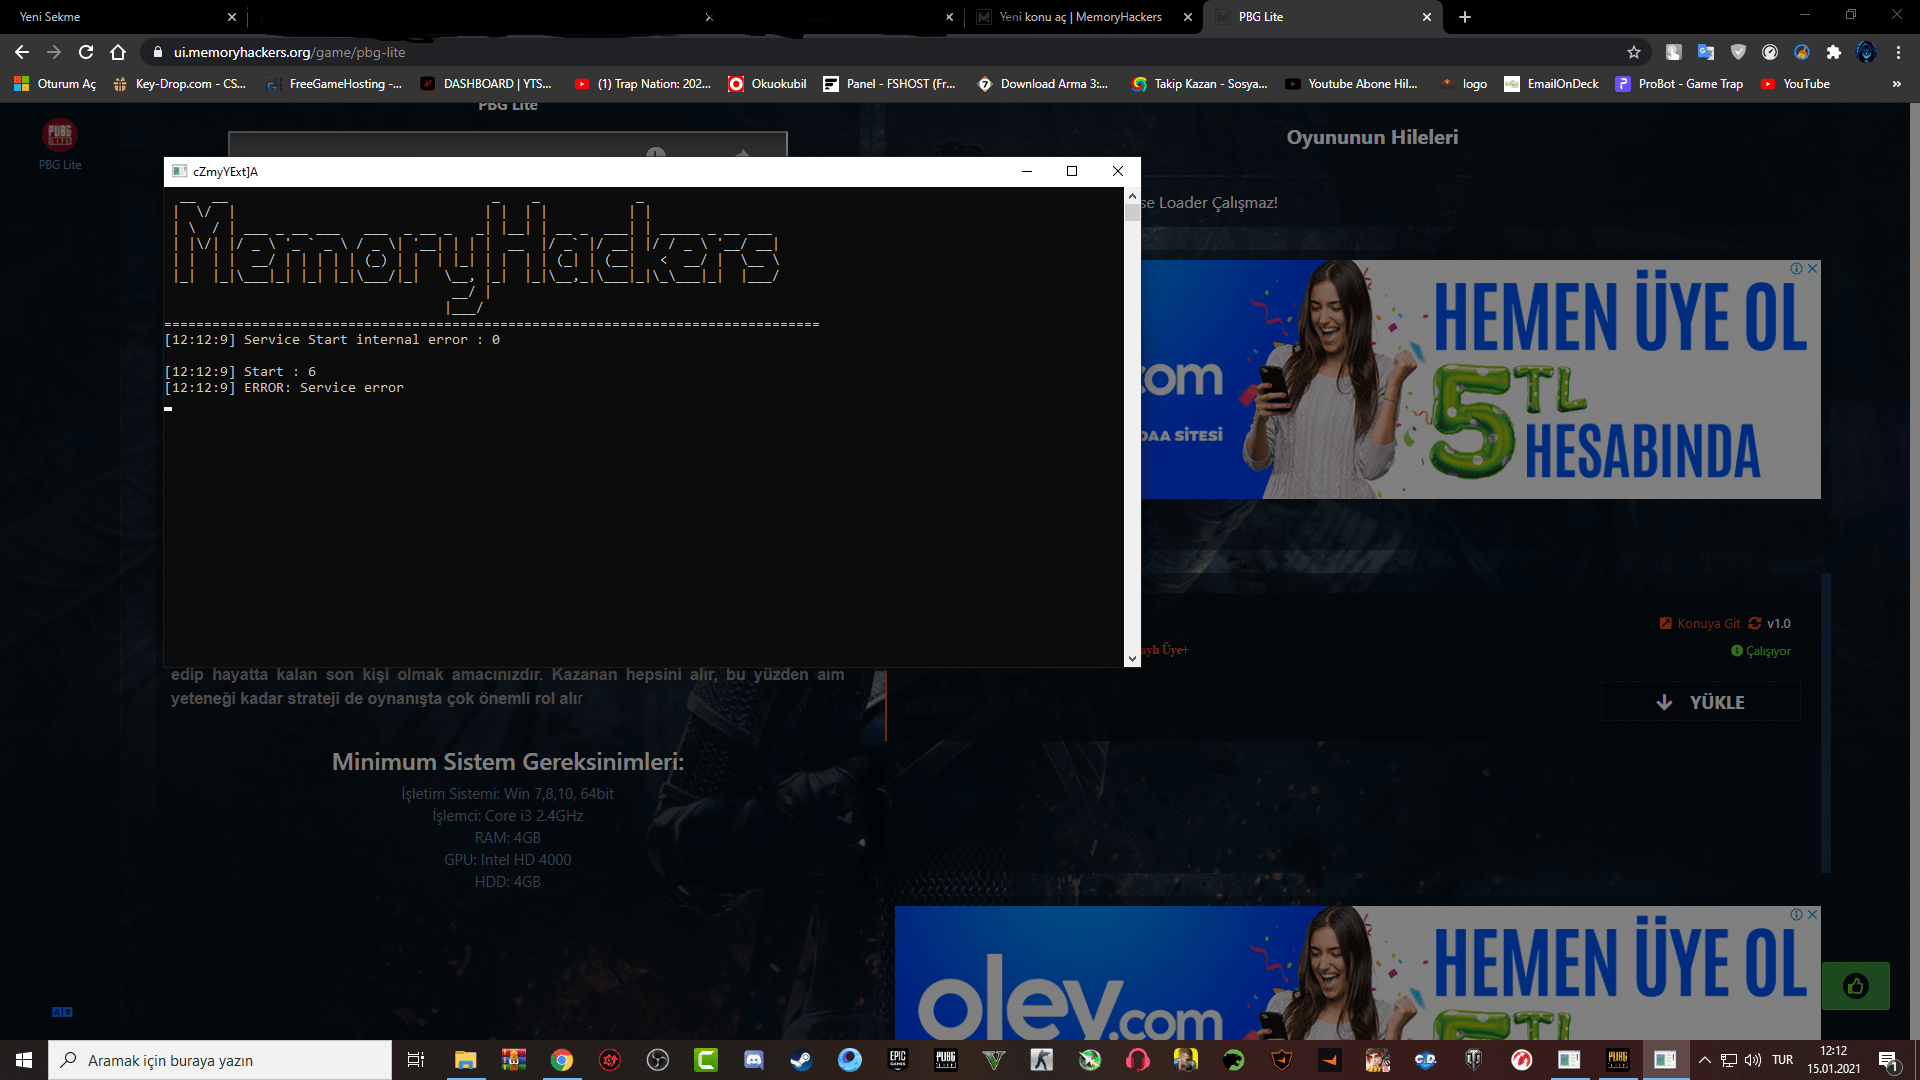
Task: Open the ProBot - Game Trap bookmark
Action: 1679,84
